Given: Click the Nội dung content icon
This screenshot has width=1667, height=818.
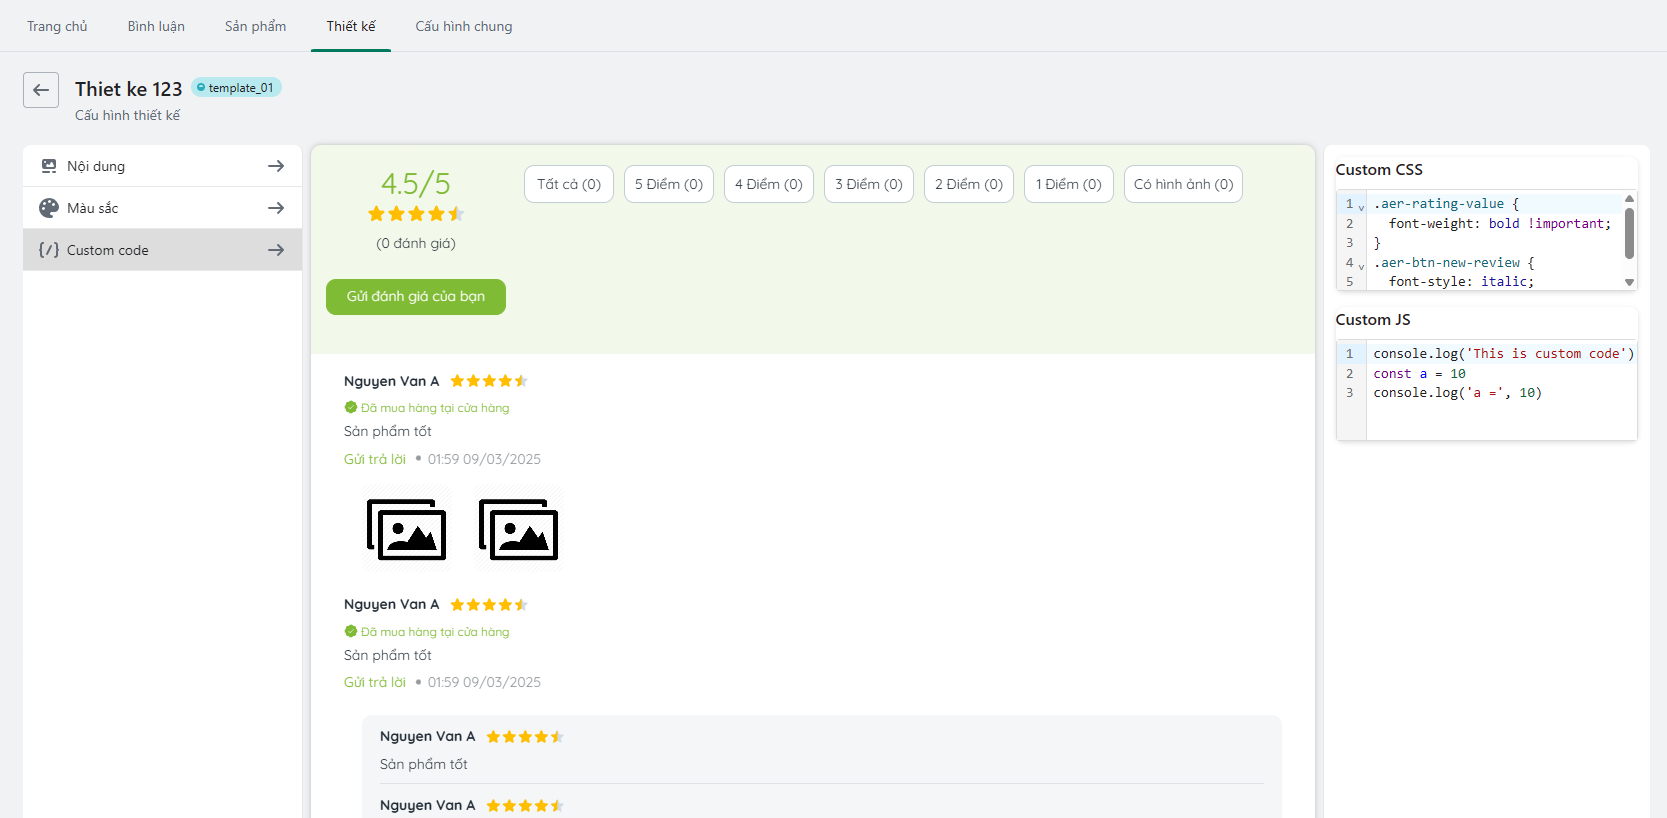Looking at the screenshot, I should (48, 166).
